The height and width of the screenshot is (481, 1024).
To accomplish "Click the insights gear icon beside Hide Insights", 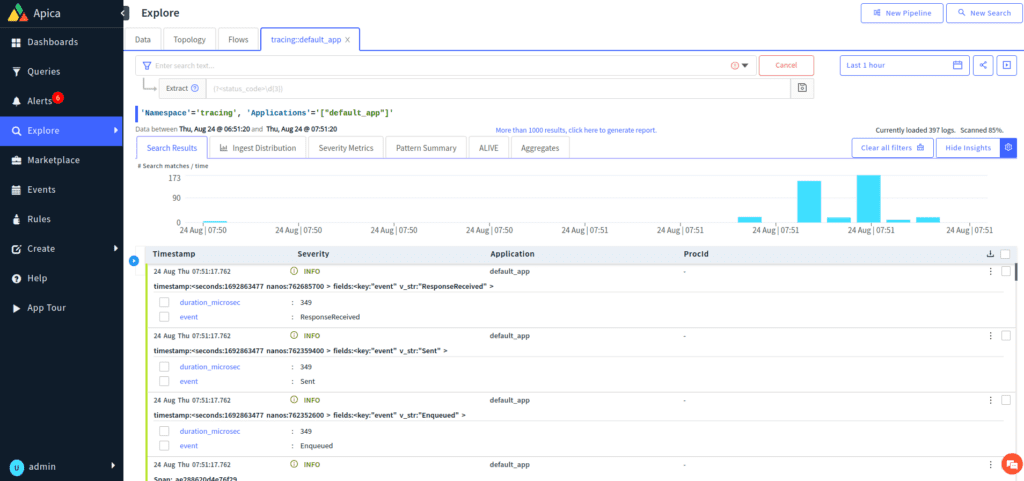I will [x=1008, y=148].
